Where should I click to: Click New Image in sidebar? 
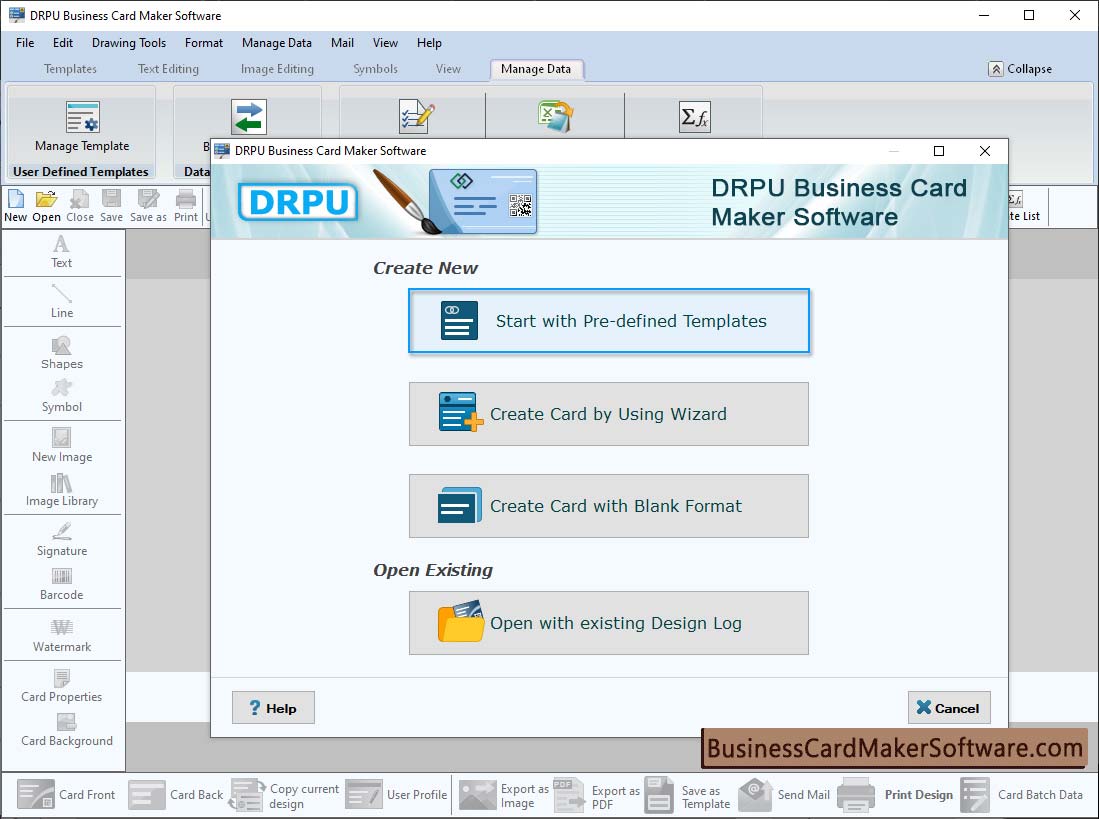tap(62, 446)
